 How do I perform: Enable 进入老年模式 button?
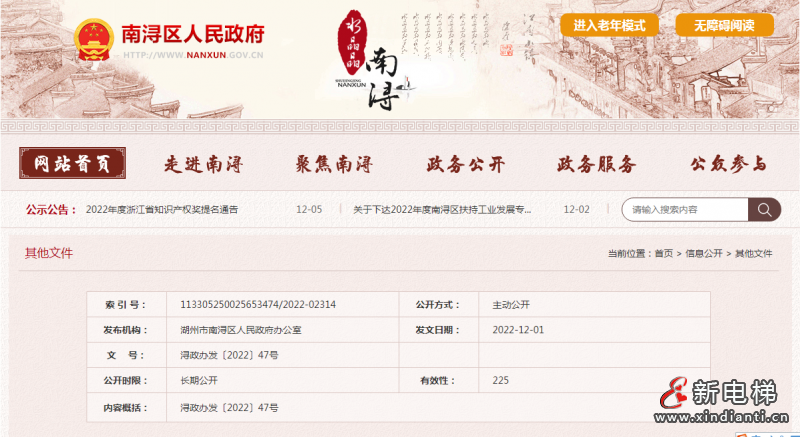point(609,25)
